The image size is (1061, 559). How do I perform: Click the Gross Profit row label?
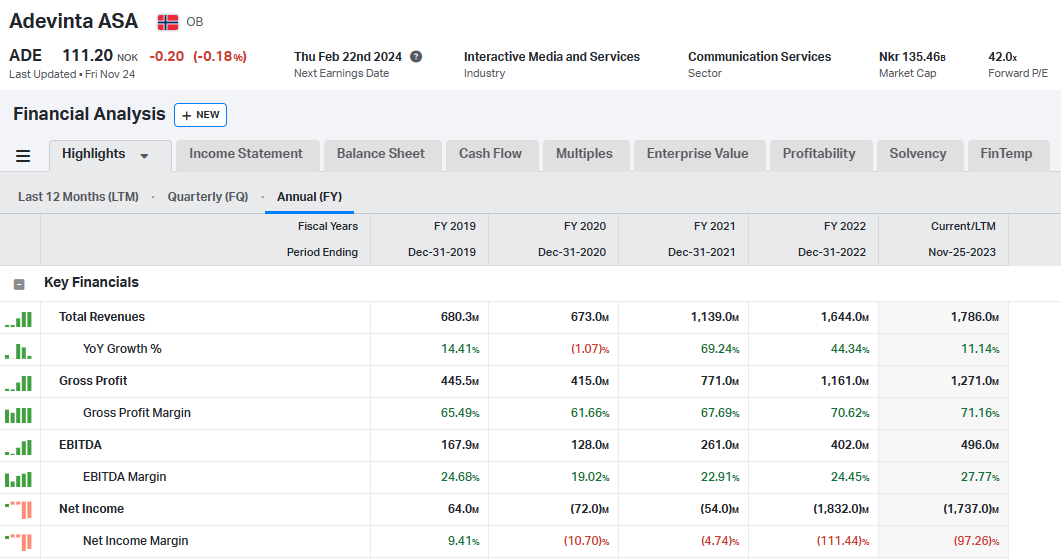point(93,381)
